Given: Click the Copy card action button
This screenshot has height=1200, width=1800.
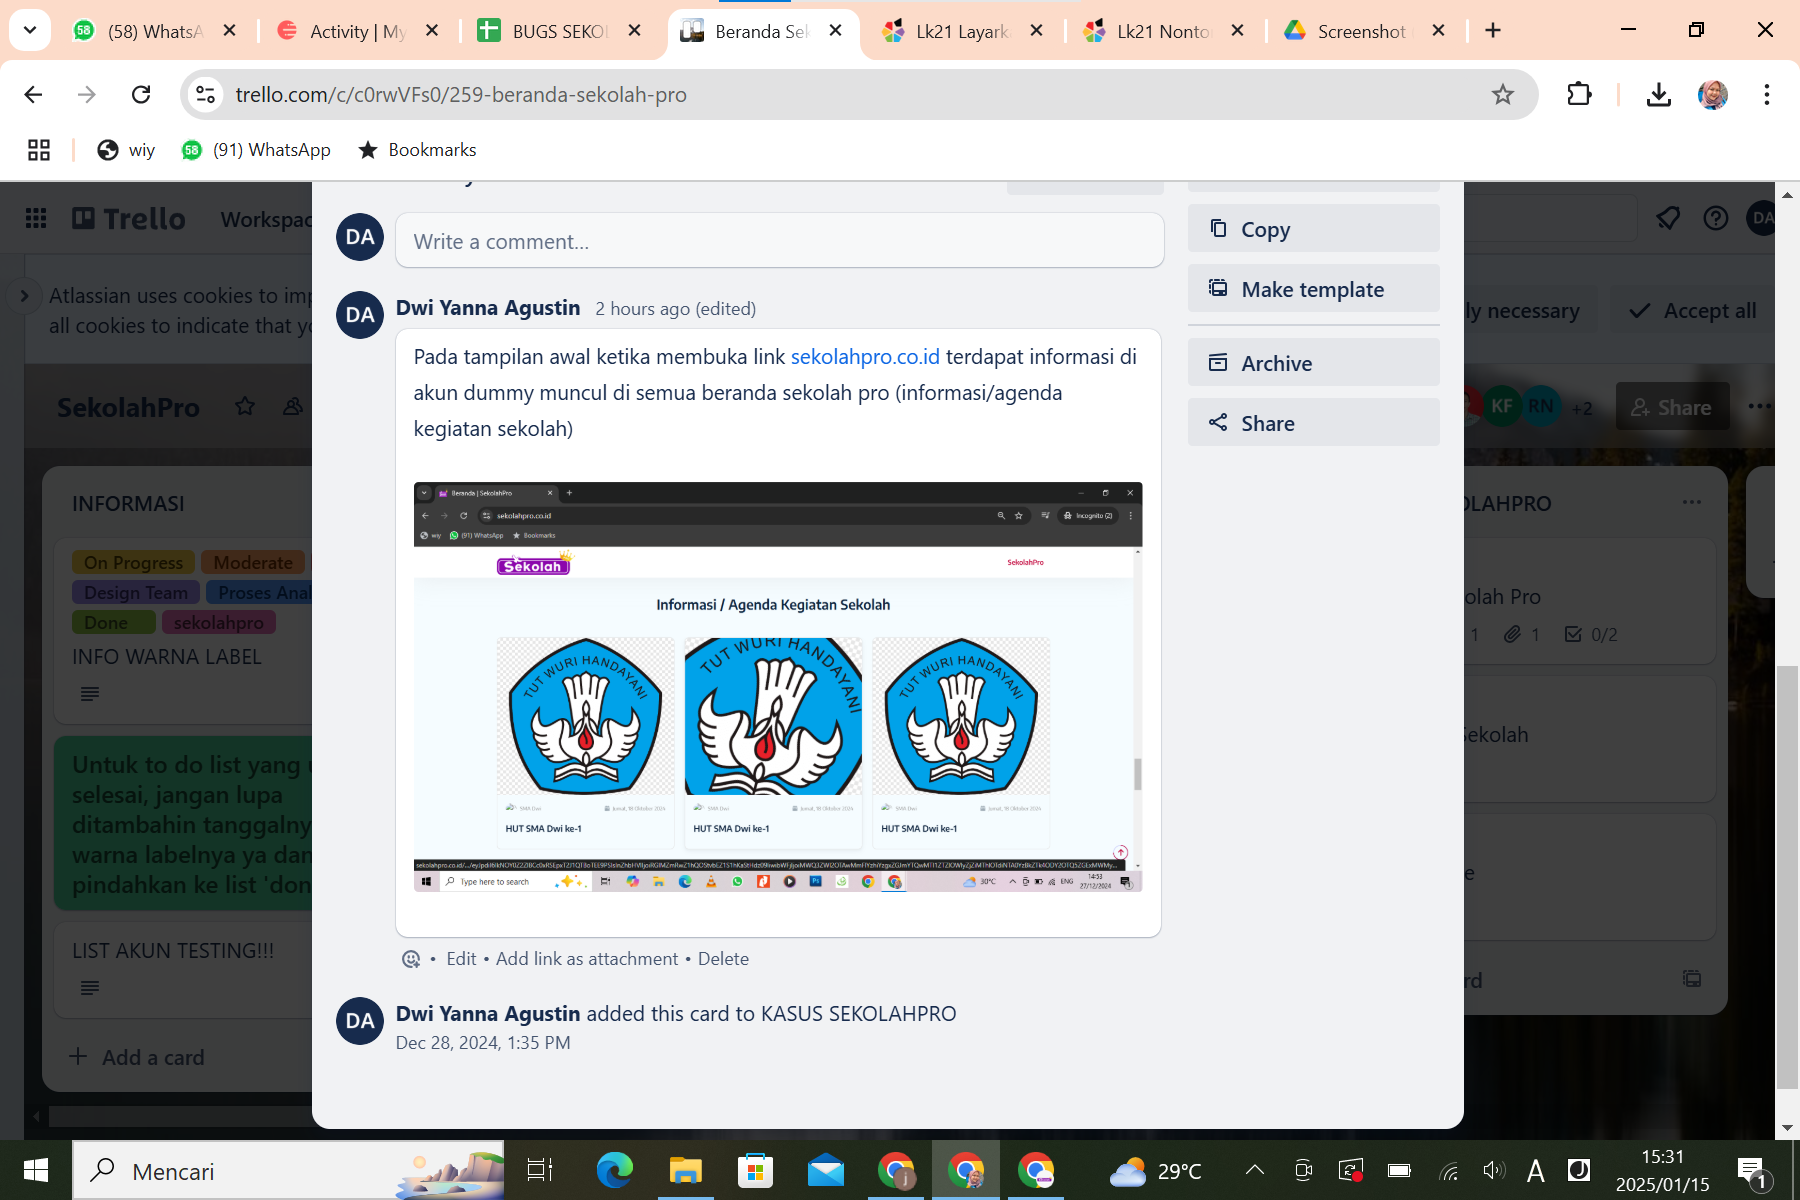Looking at the screenshot, I should coord(1313,229).
